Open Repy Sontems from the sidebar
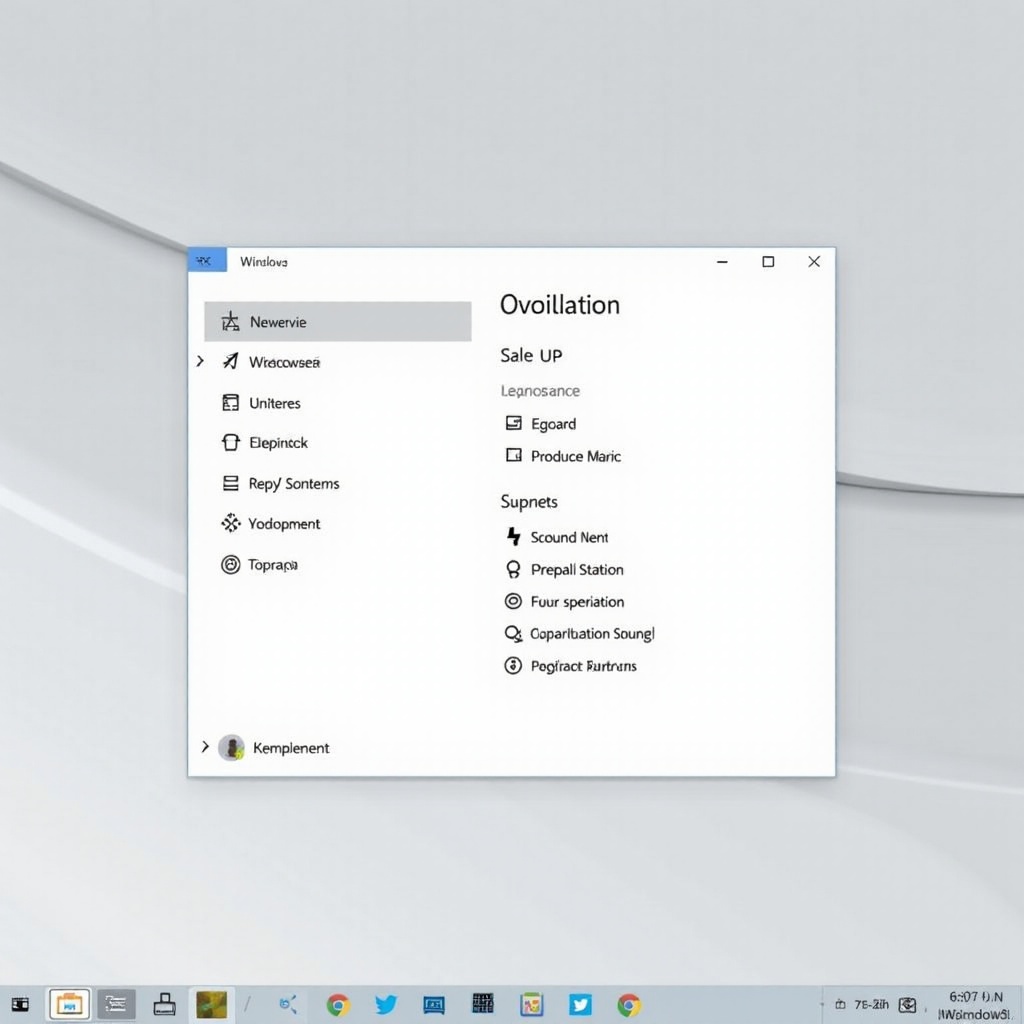The height and width of the screenshot is (1024, 1024). click(x=293, y=483)
